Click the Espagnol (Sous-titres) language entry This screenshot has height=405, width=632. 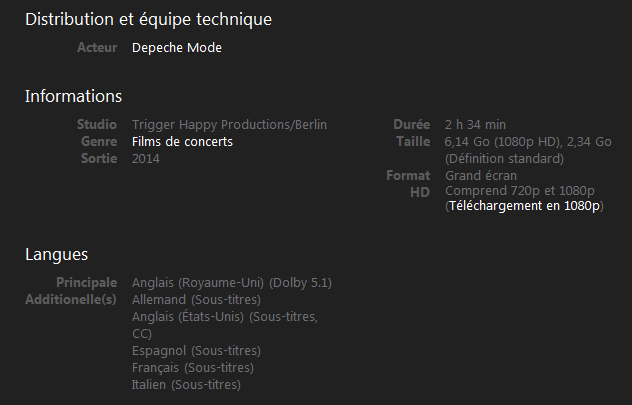point(196,351)
